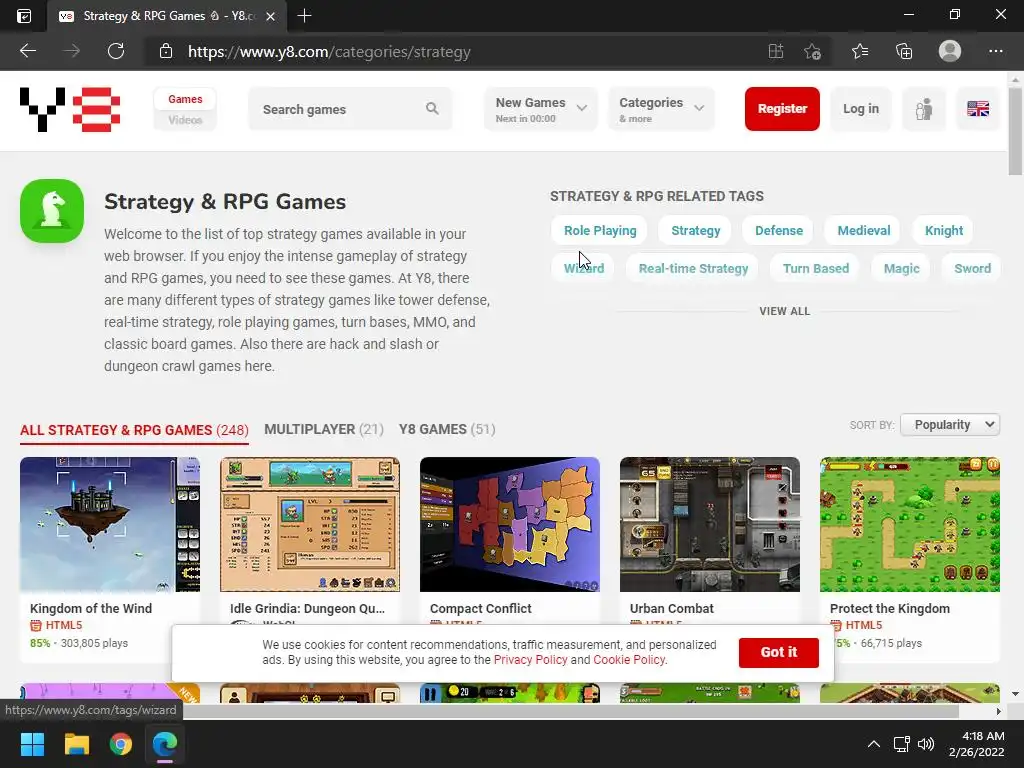Open the Compact Conflict game thumbnail
Image resolution: width=1024 pixels, height=768 pixels.
pos(509,524)
